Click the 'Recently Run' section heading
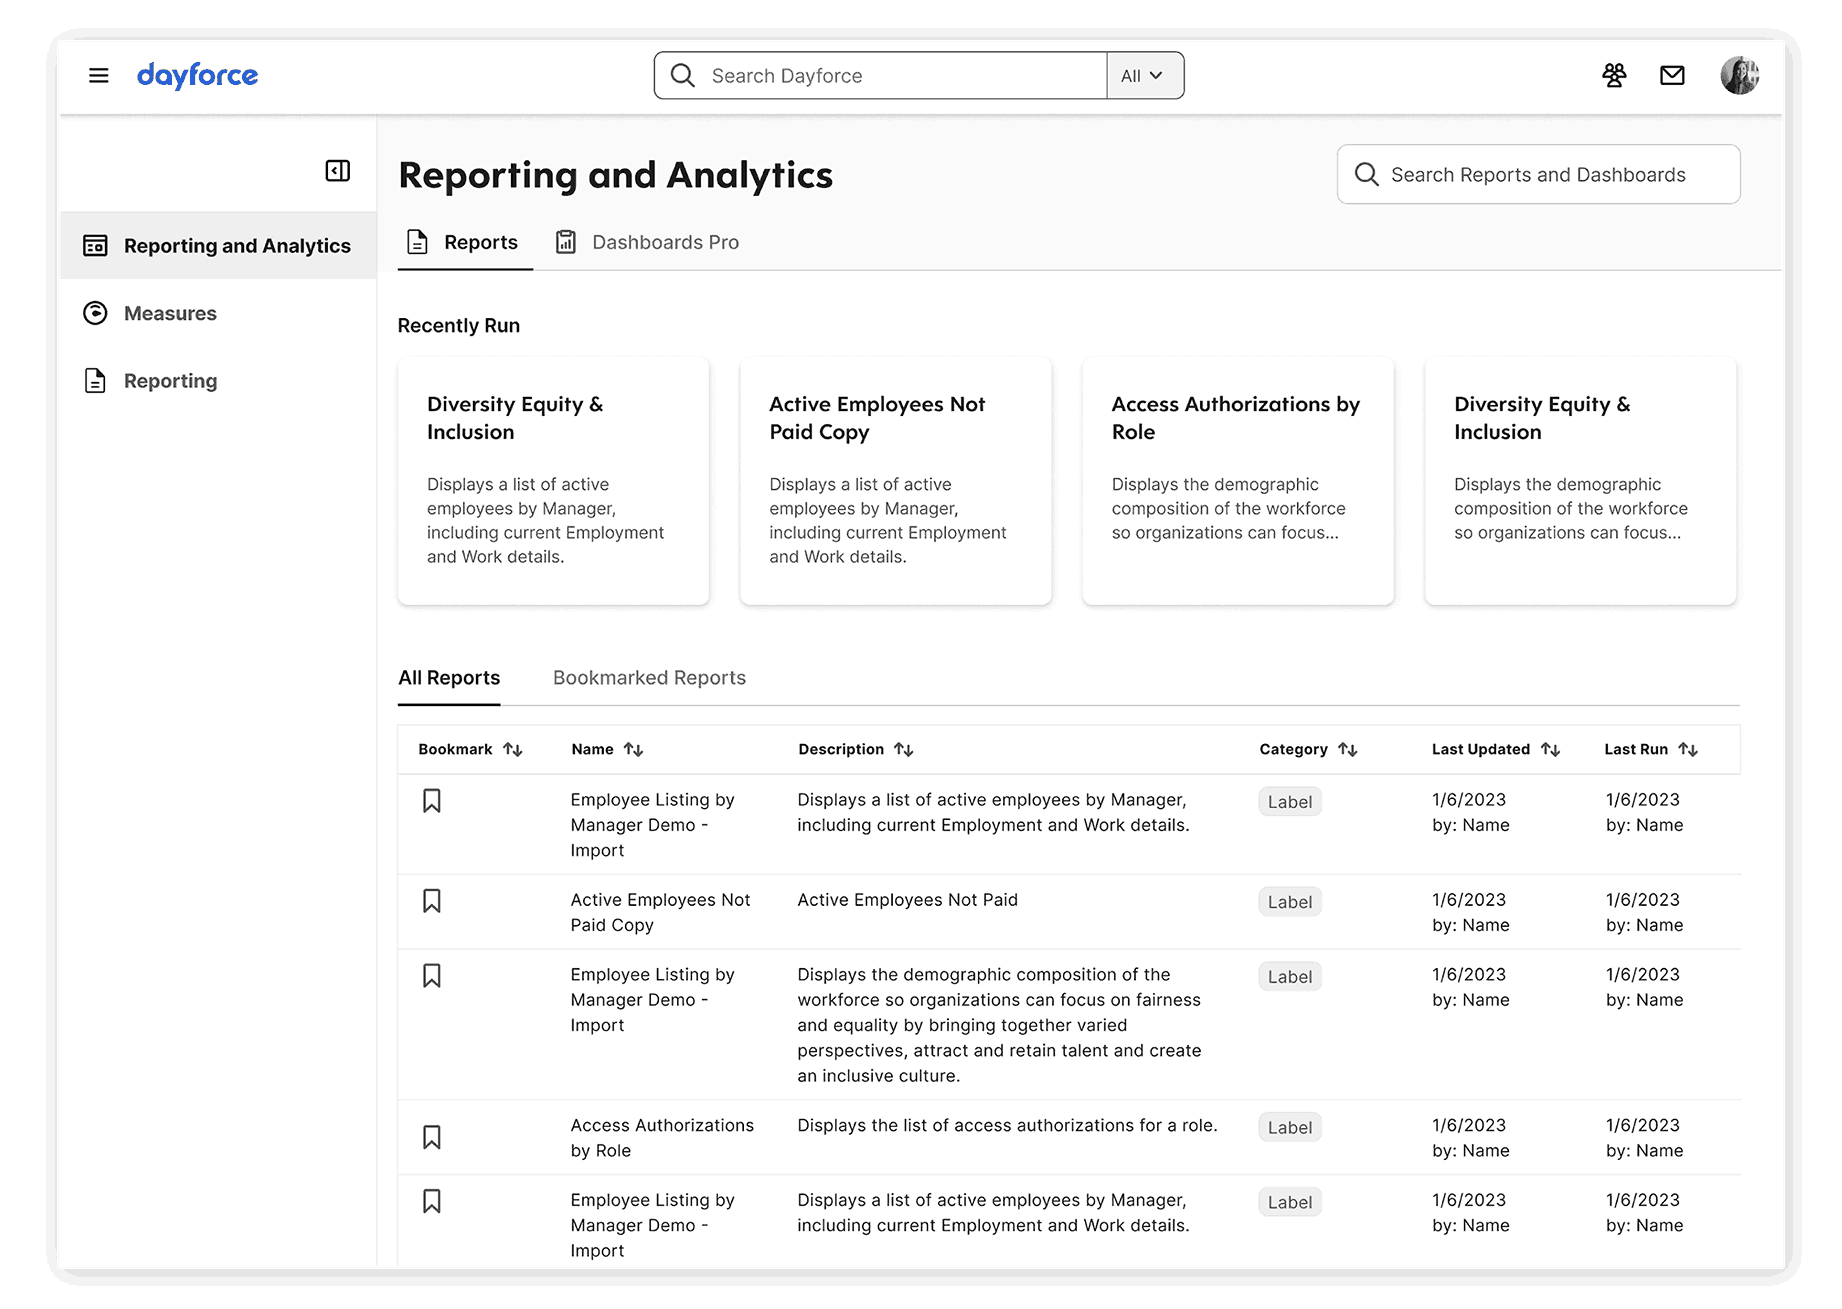This screenshot has width=1842, height=1309. (459, 326)
